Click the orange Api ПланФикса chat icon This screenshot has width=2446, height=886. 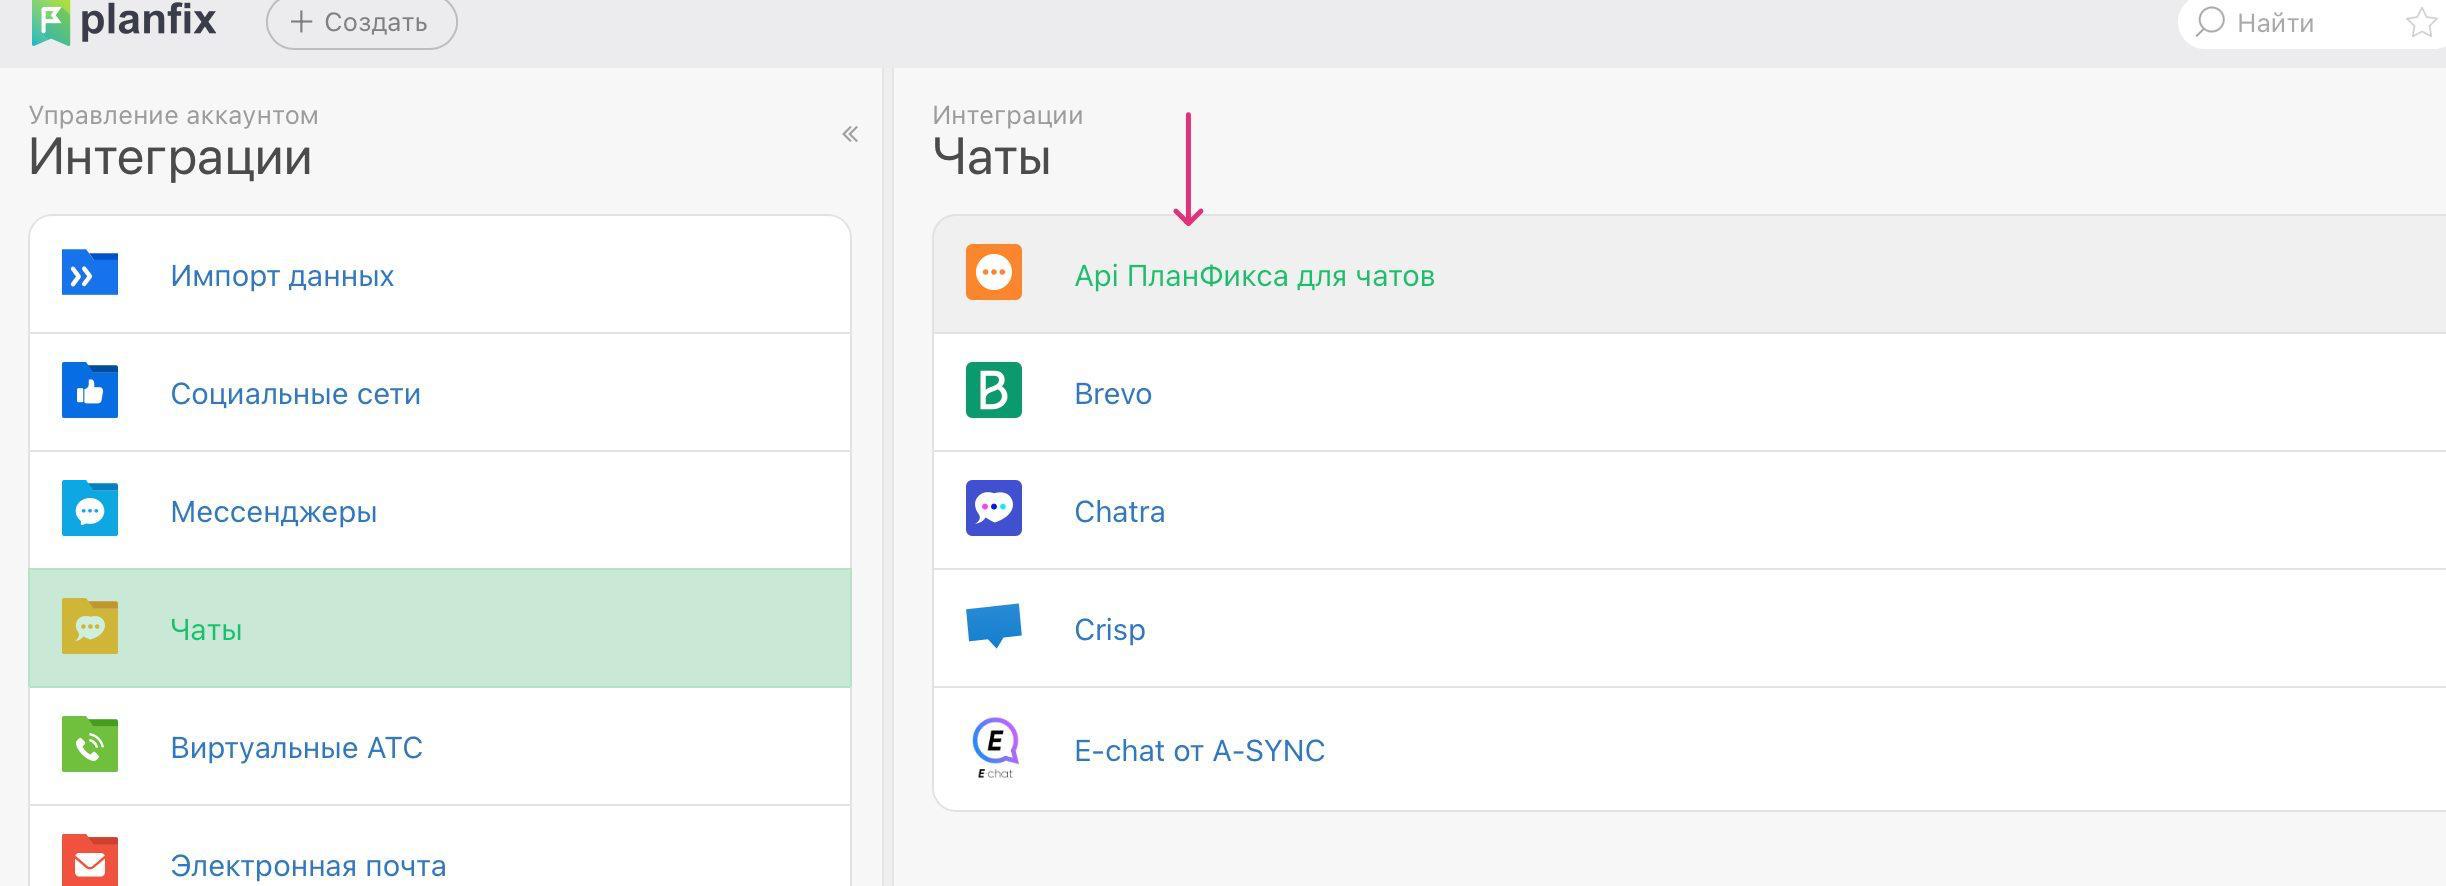point(993,272)
